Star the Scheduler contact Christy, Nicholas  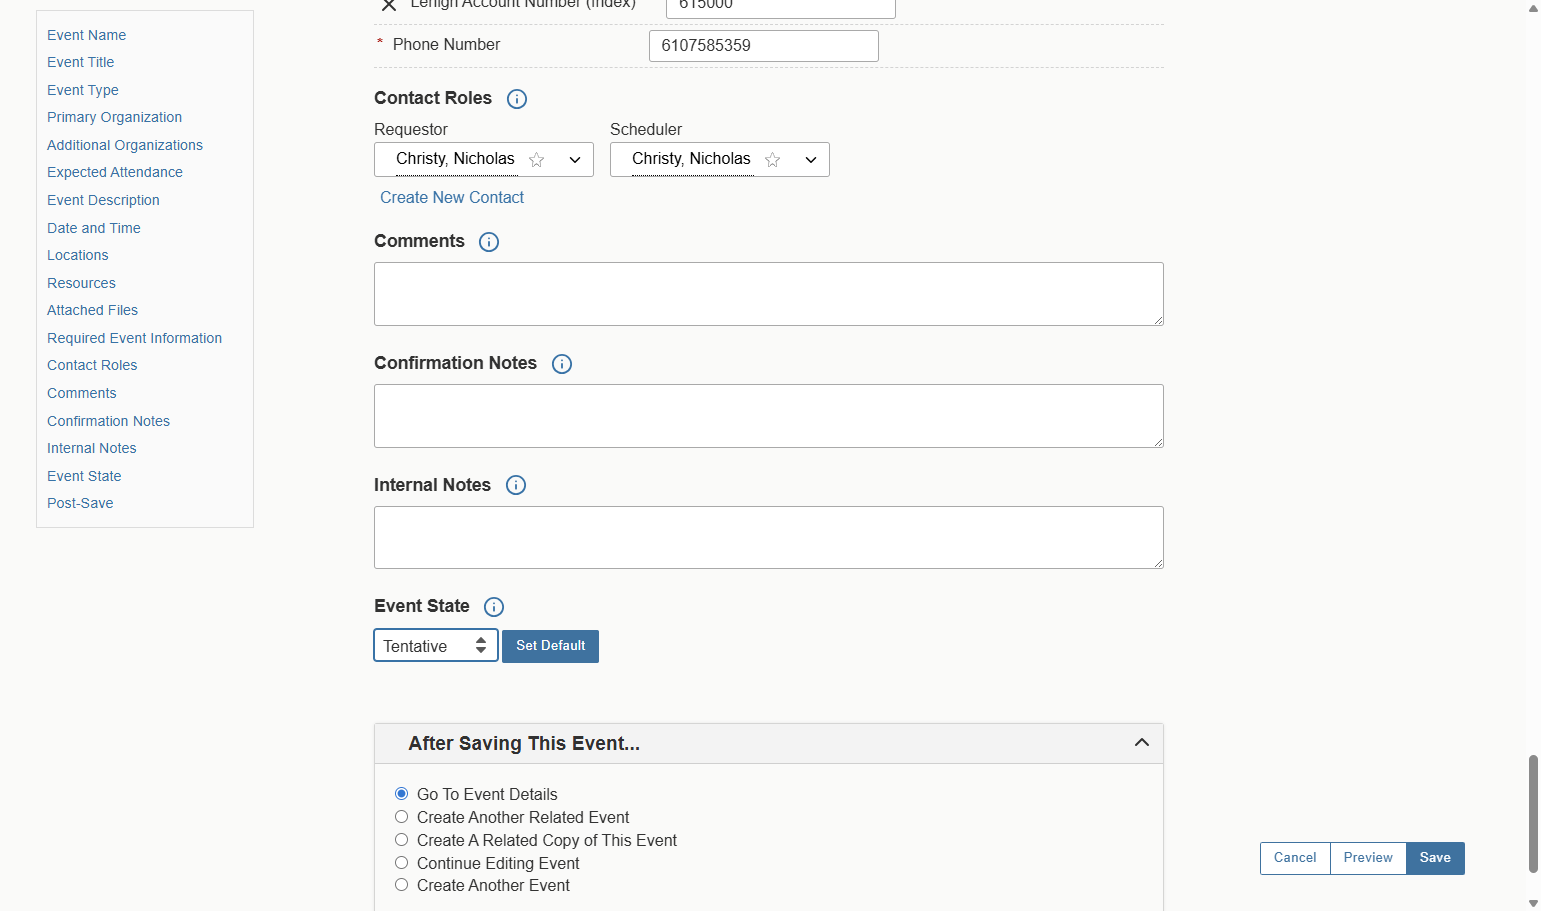pyautogui.click(x=773, y=160)
